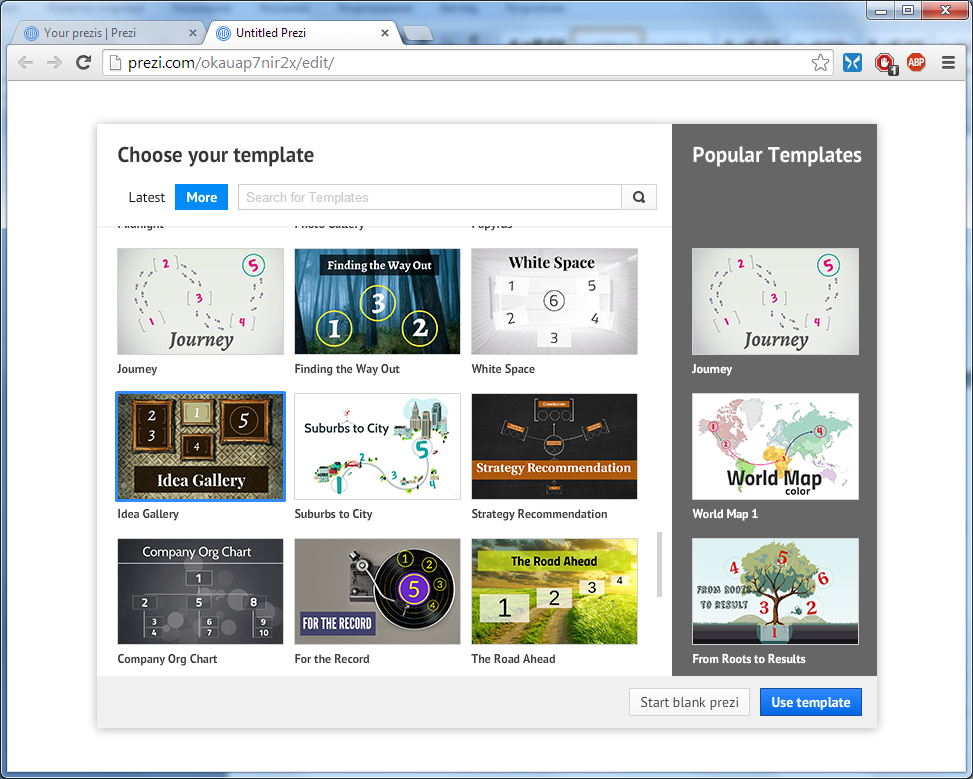
Task: Select the Strategy Recommendation template
Action: click(x=554, y=446)
